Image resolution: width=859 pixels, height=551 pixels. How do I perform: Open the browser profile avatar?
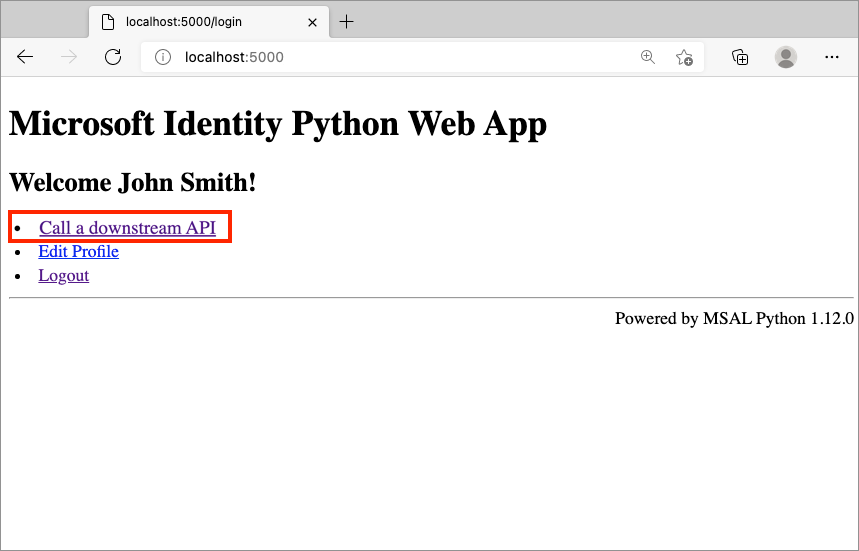(x=786, y=57)
